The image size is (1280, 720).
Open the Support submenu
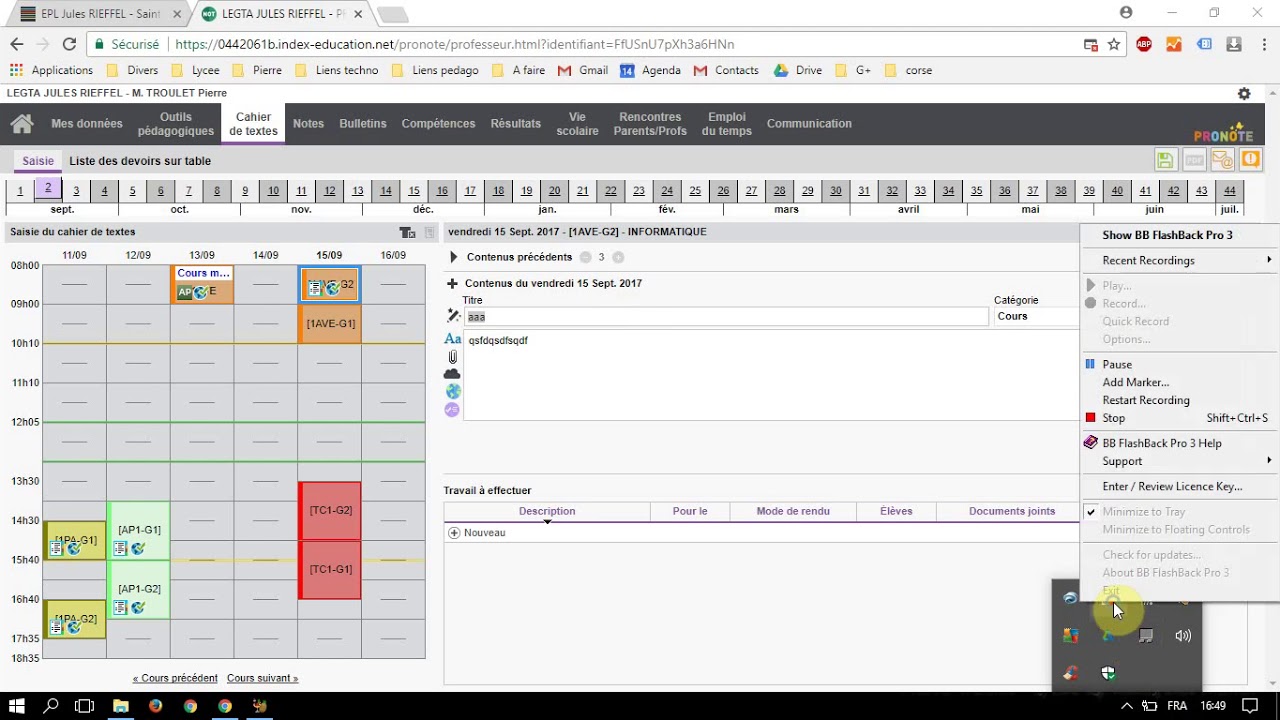[1180, 461]
